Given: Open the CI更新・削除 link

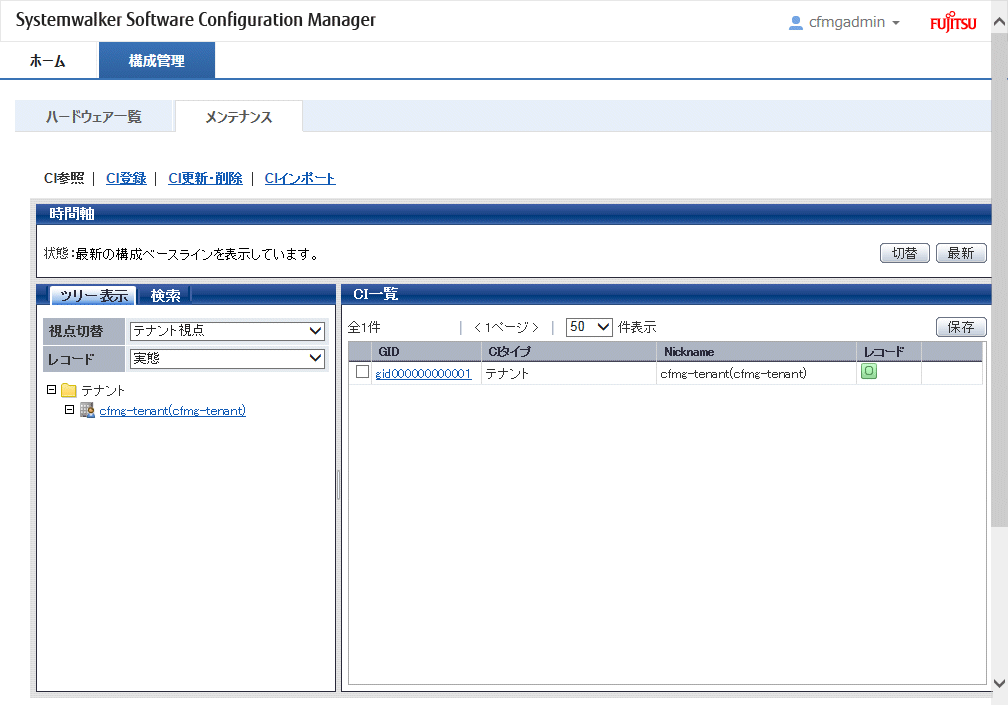Looking at the screenshot, I should pyautogui.click(x=205, y=178).
